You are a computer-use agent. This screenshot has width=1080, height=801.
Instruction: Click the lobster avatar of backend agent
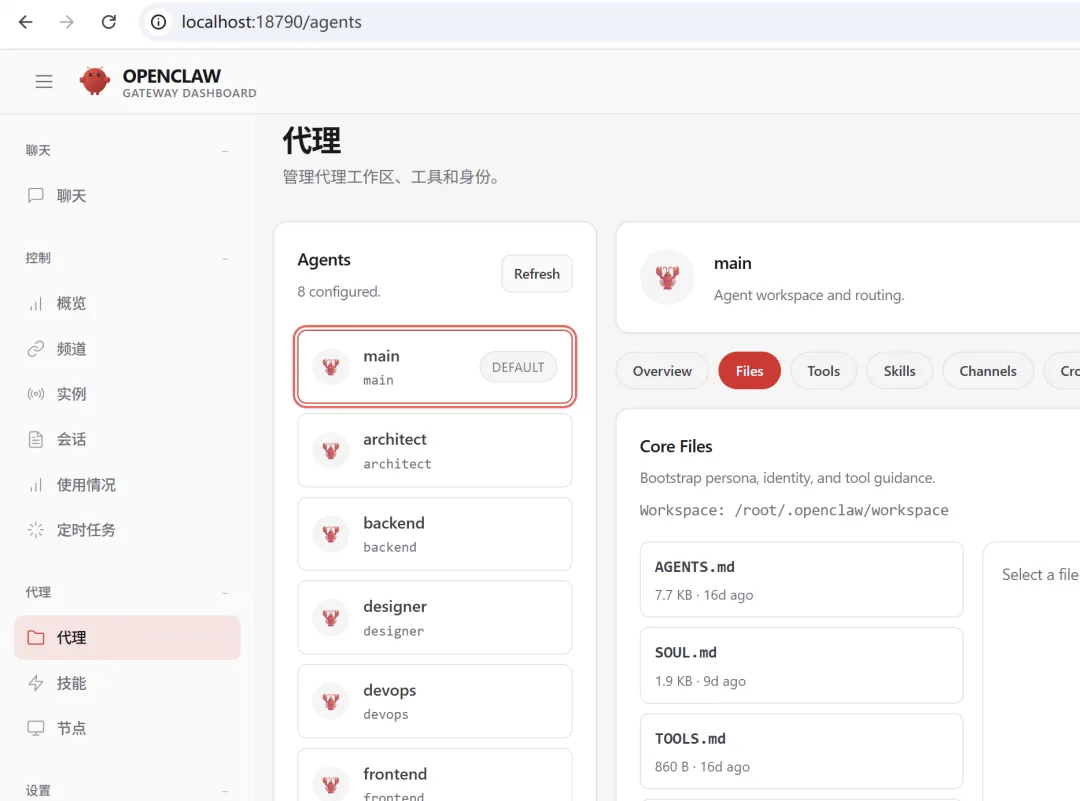pos(331,534)
